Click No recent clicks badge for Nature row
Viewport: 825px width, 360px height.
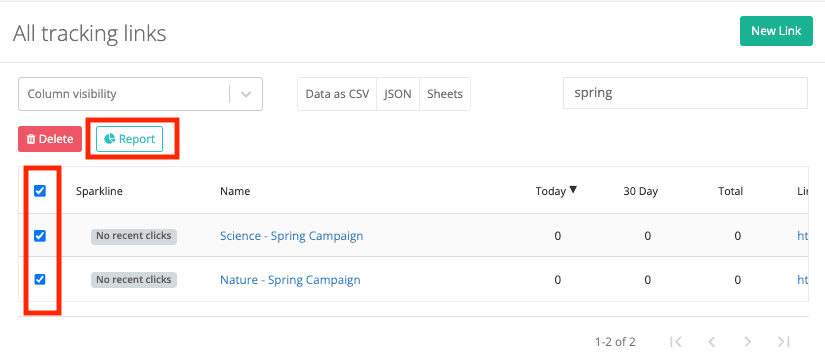click(134, 279)
